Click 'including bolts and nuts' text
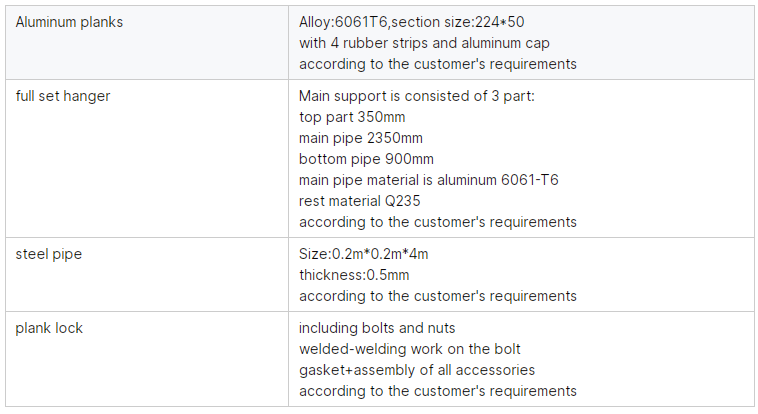 pos(377,328)
